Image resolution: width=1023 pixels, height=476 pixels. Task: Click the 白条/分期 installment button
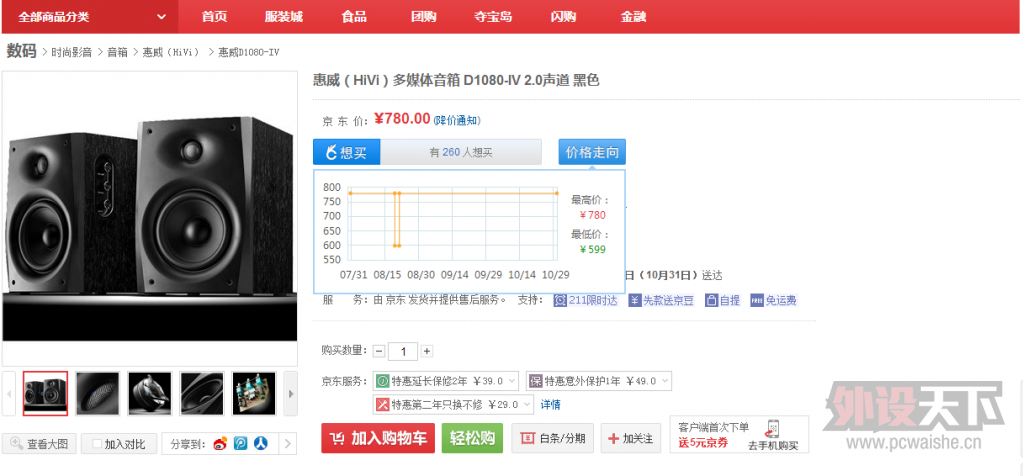(553, 438)
